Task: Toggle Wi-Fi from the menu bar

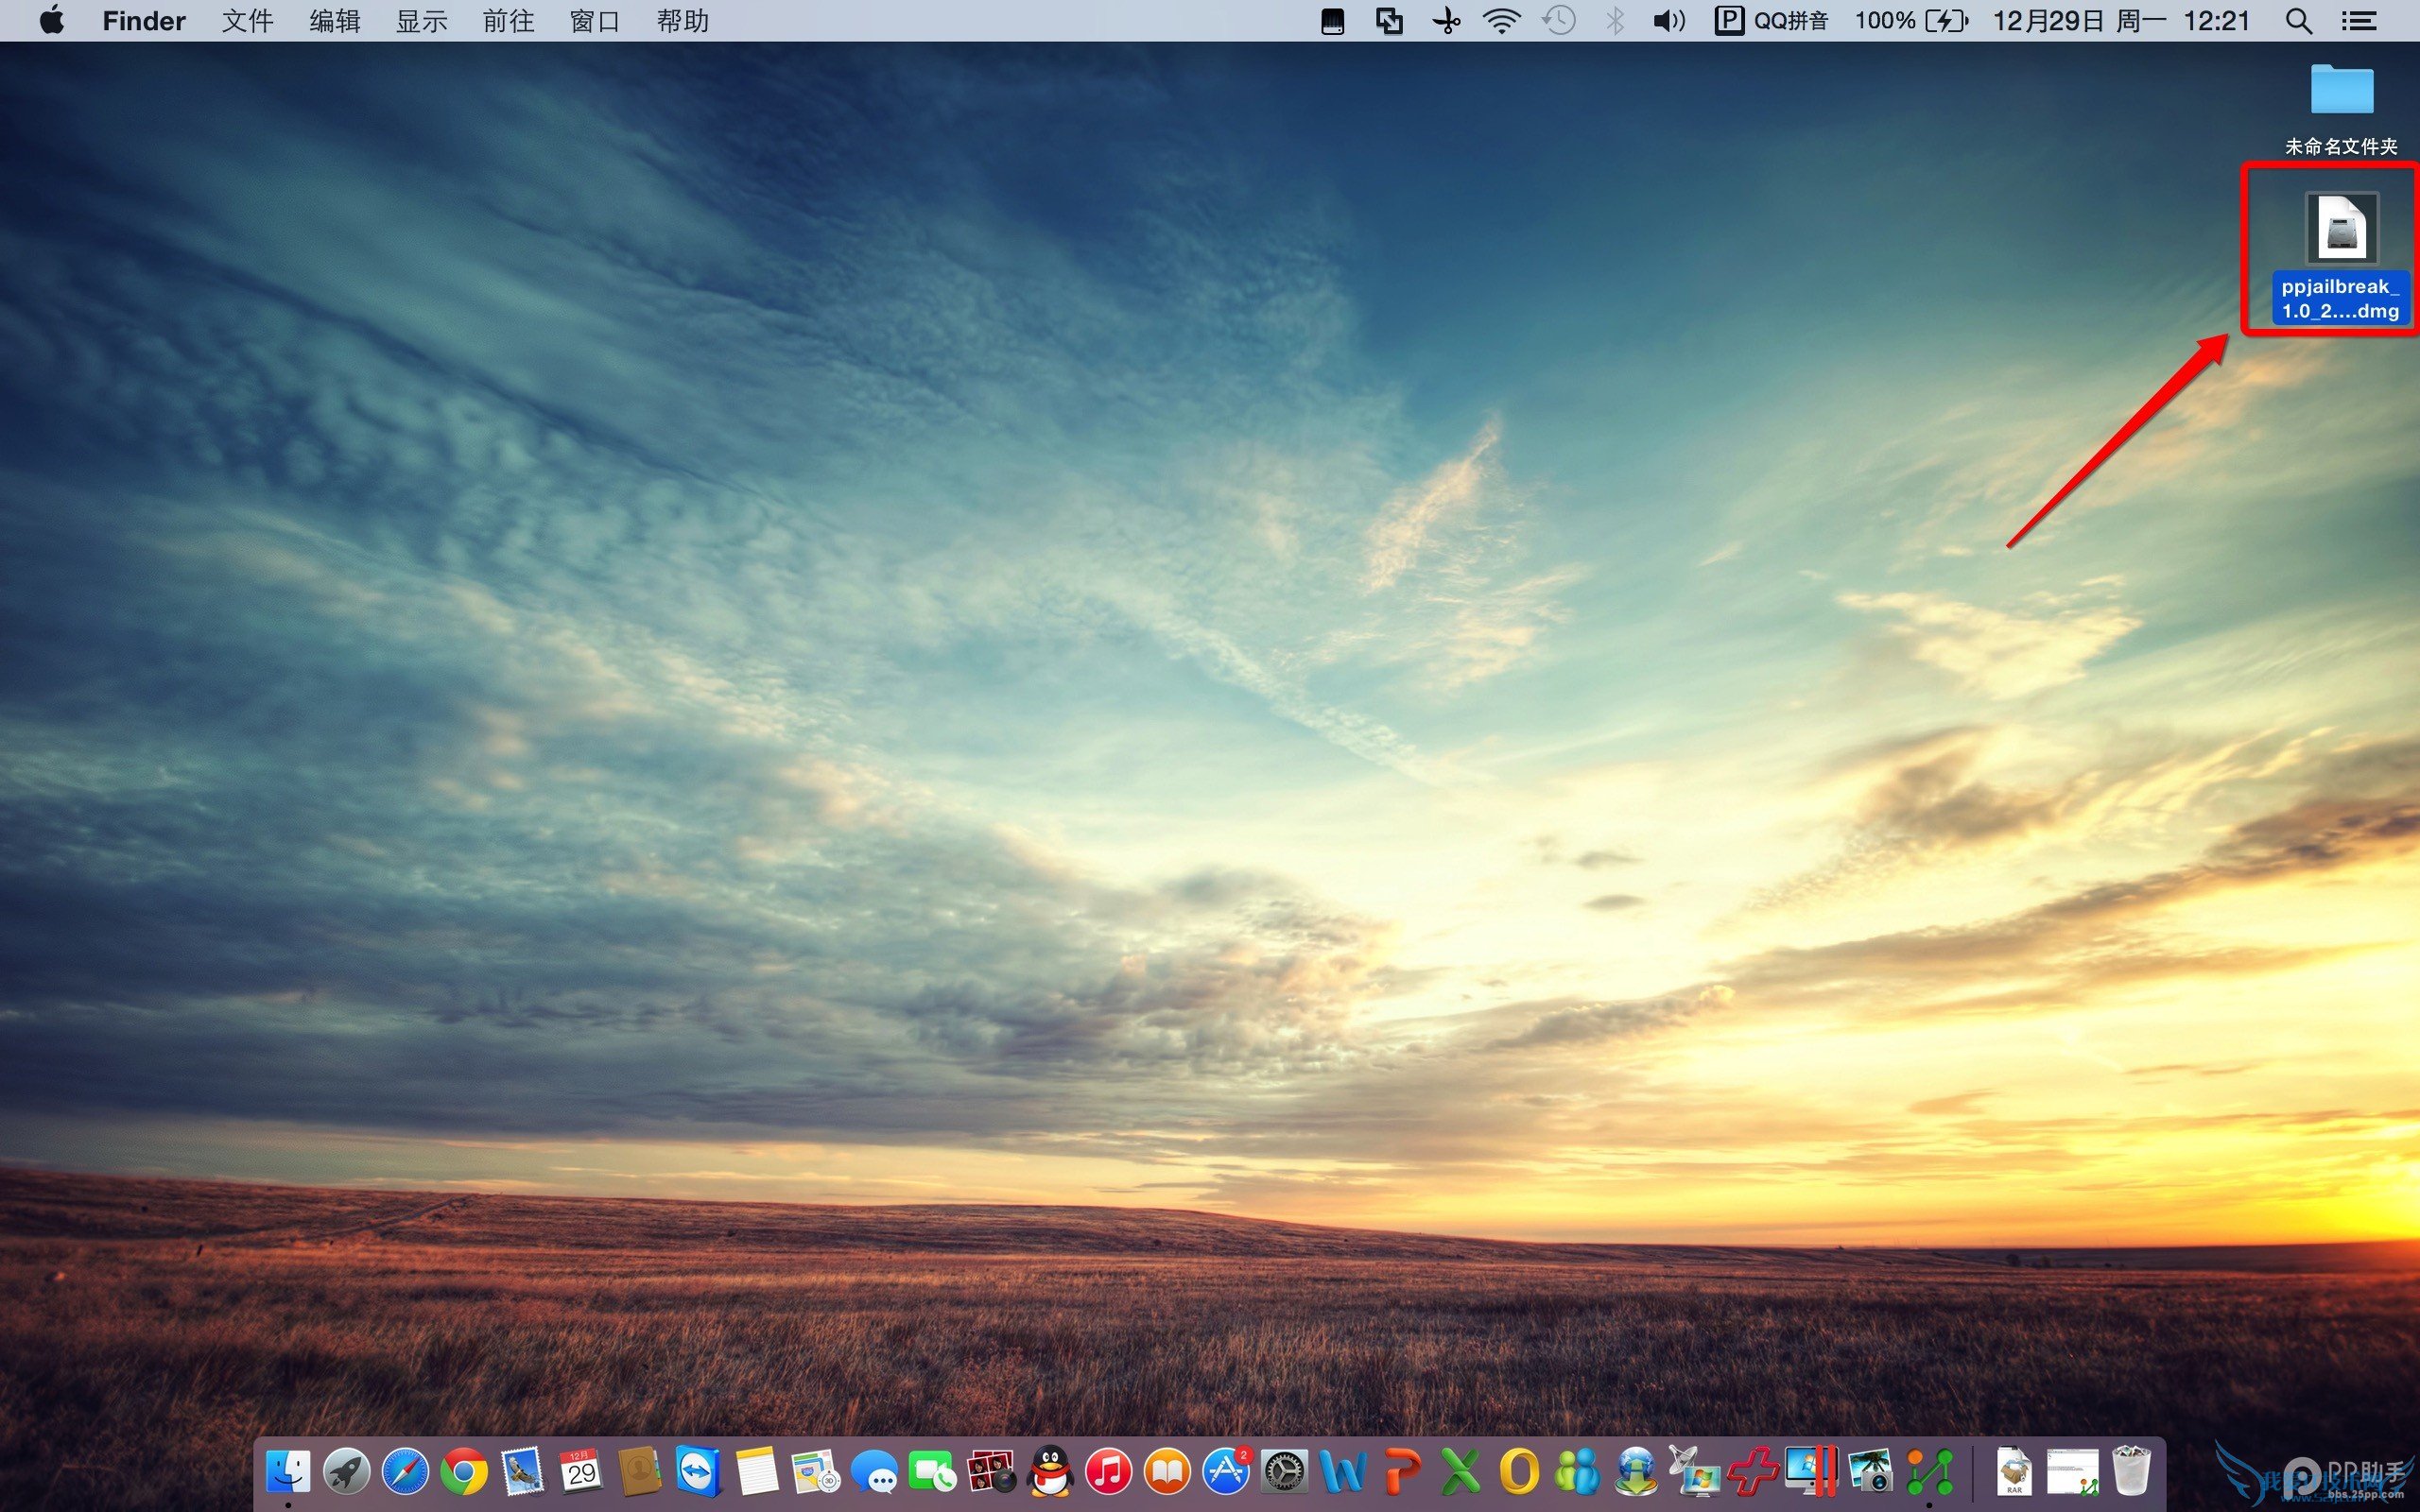Action: click(1500, 20)
